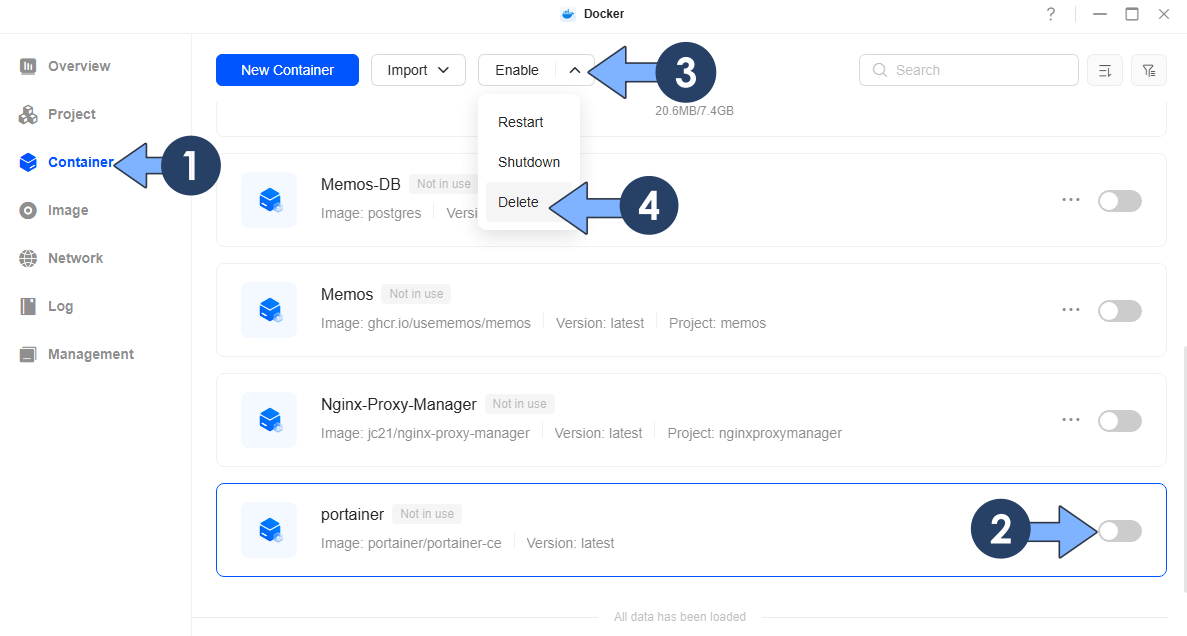This screenshot has width=1187, height=636.
Task: Click the Management icon in sidebar
Action: (x=28, y=354)
